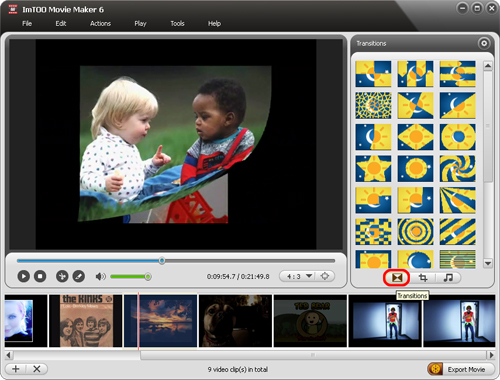Open the Actions menu

[x=100, y=23]
